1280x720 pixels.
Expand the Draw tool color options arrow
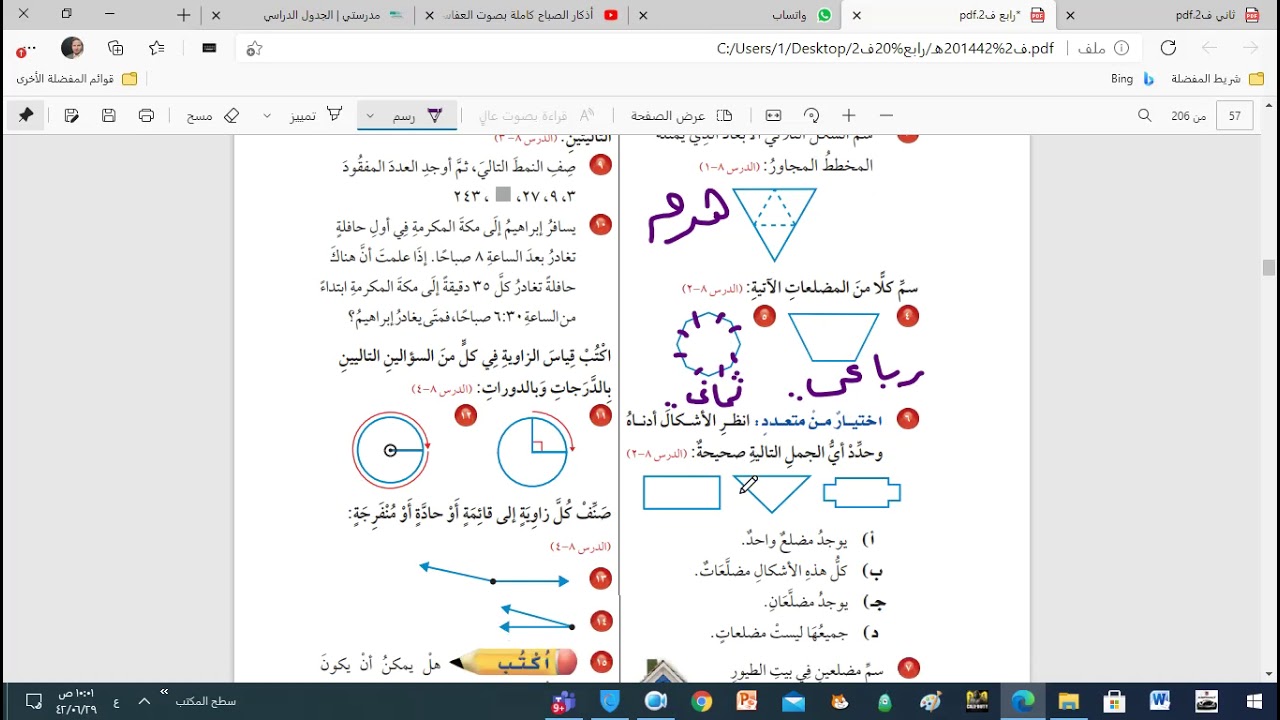[370, 116]
